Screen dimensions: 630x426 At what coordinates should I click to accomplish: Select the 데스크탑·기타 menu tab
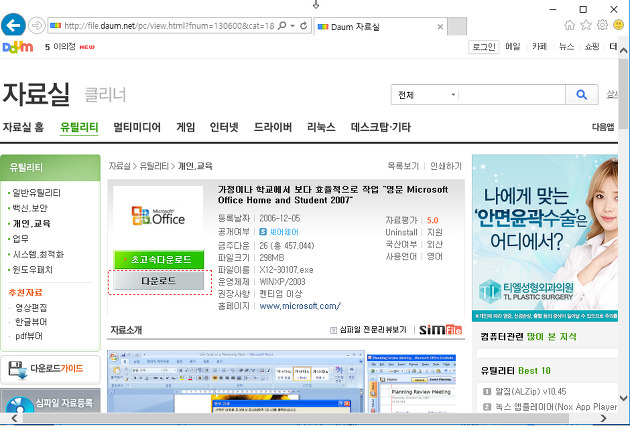point(380,127)
